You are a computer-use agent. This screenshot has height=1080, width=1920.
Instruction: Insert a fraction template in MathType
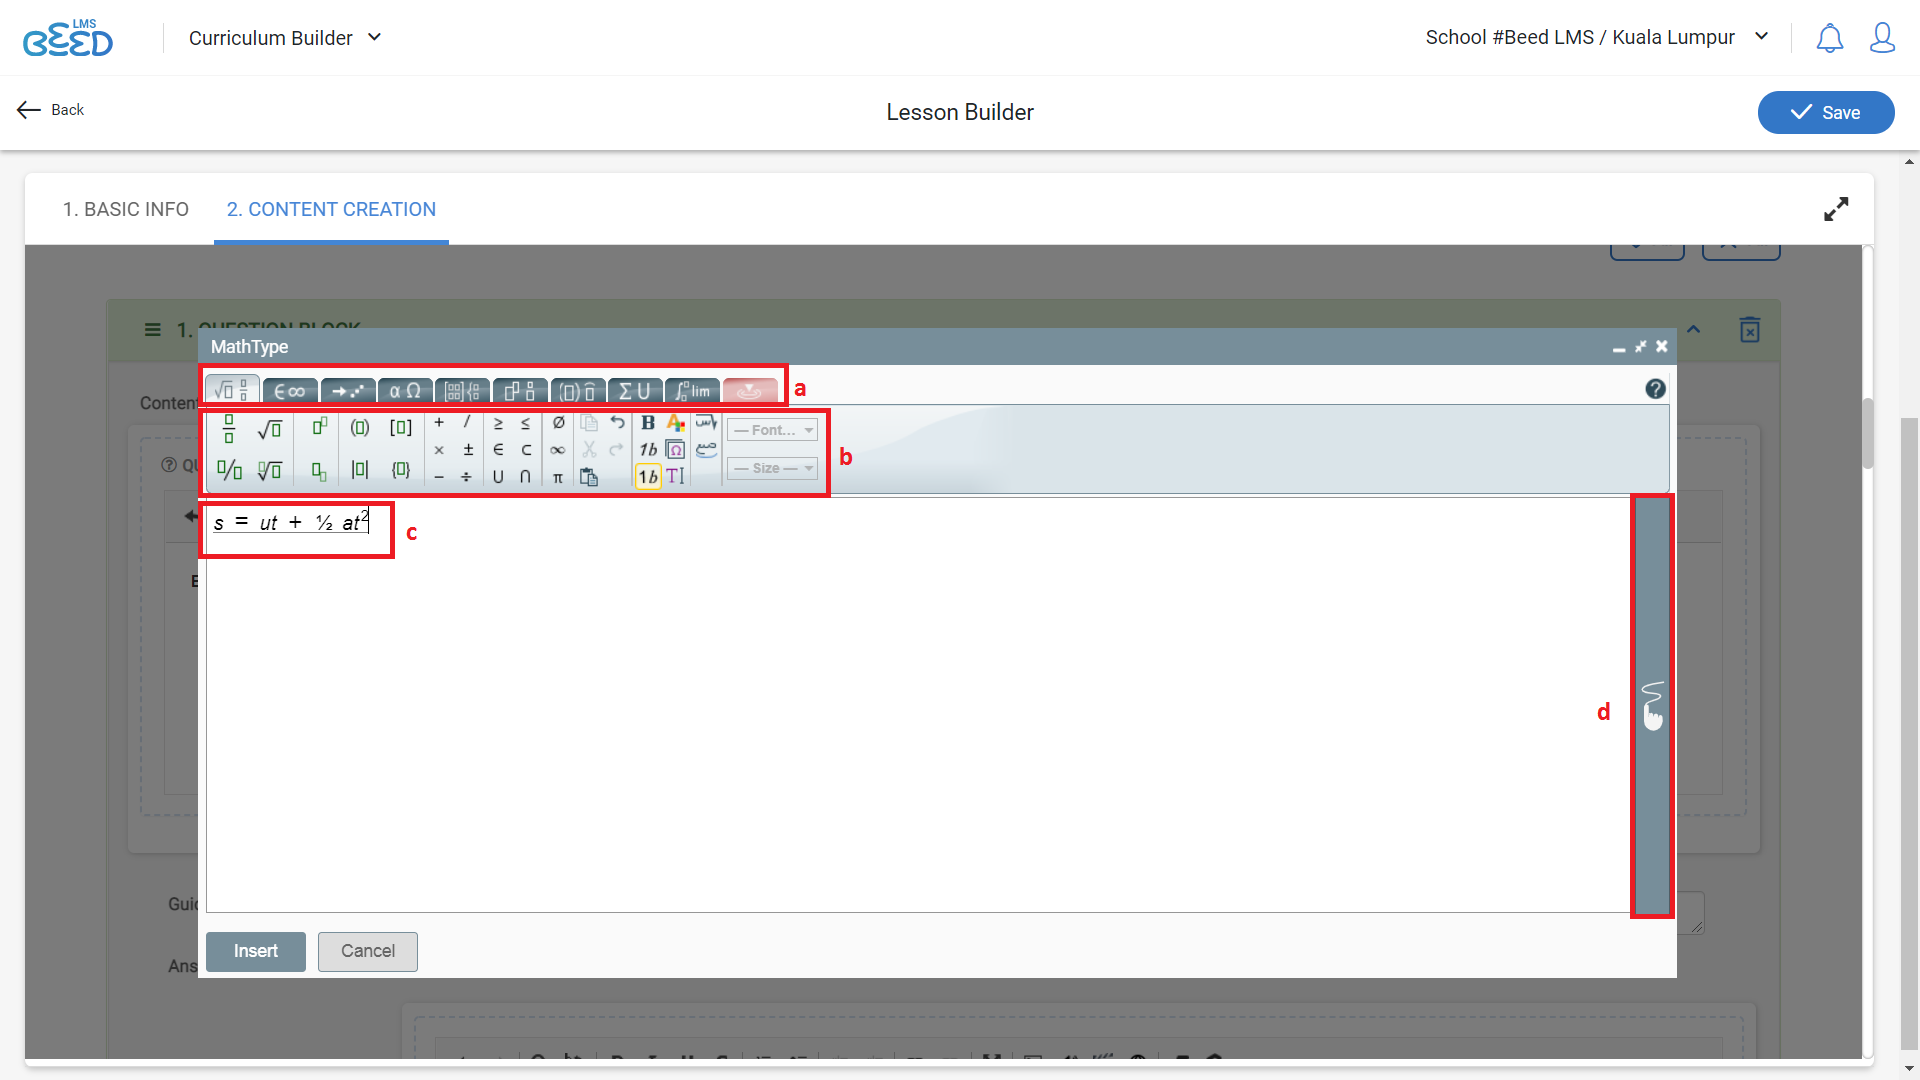pos(229,429)
